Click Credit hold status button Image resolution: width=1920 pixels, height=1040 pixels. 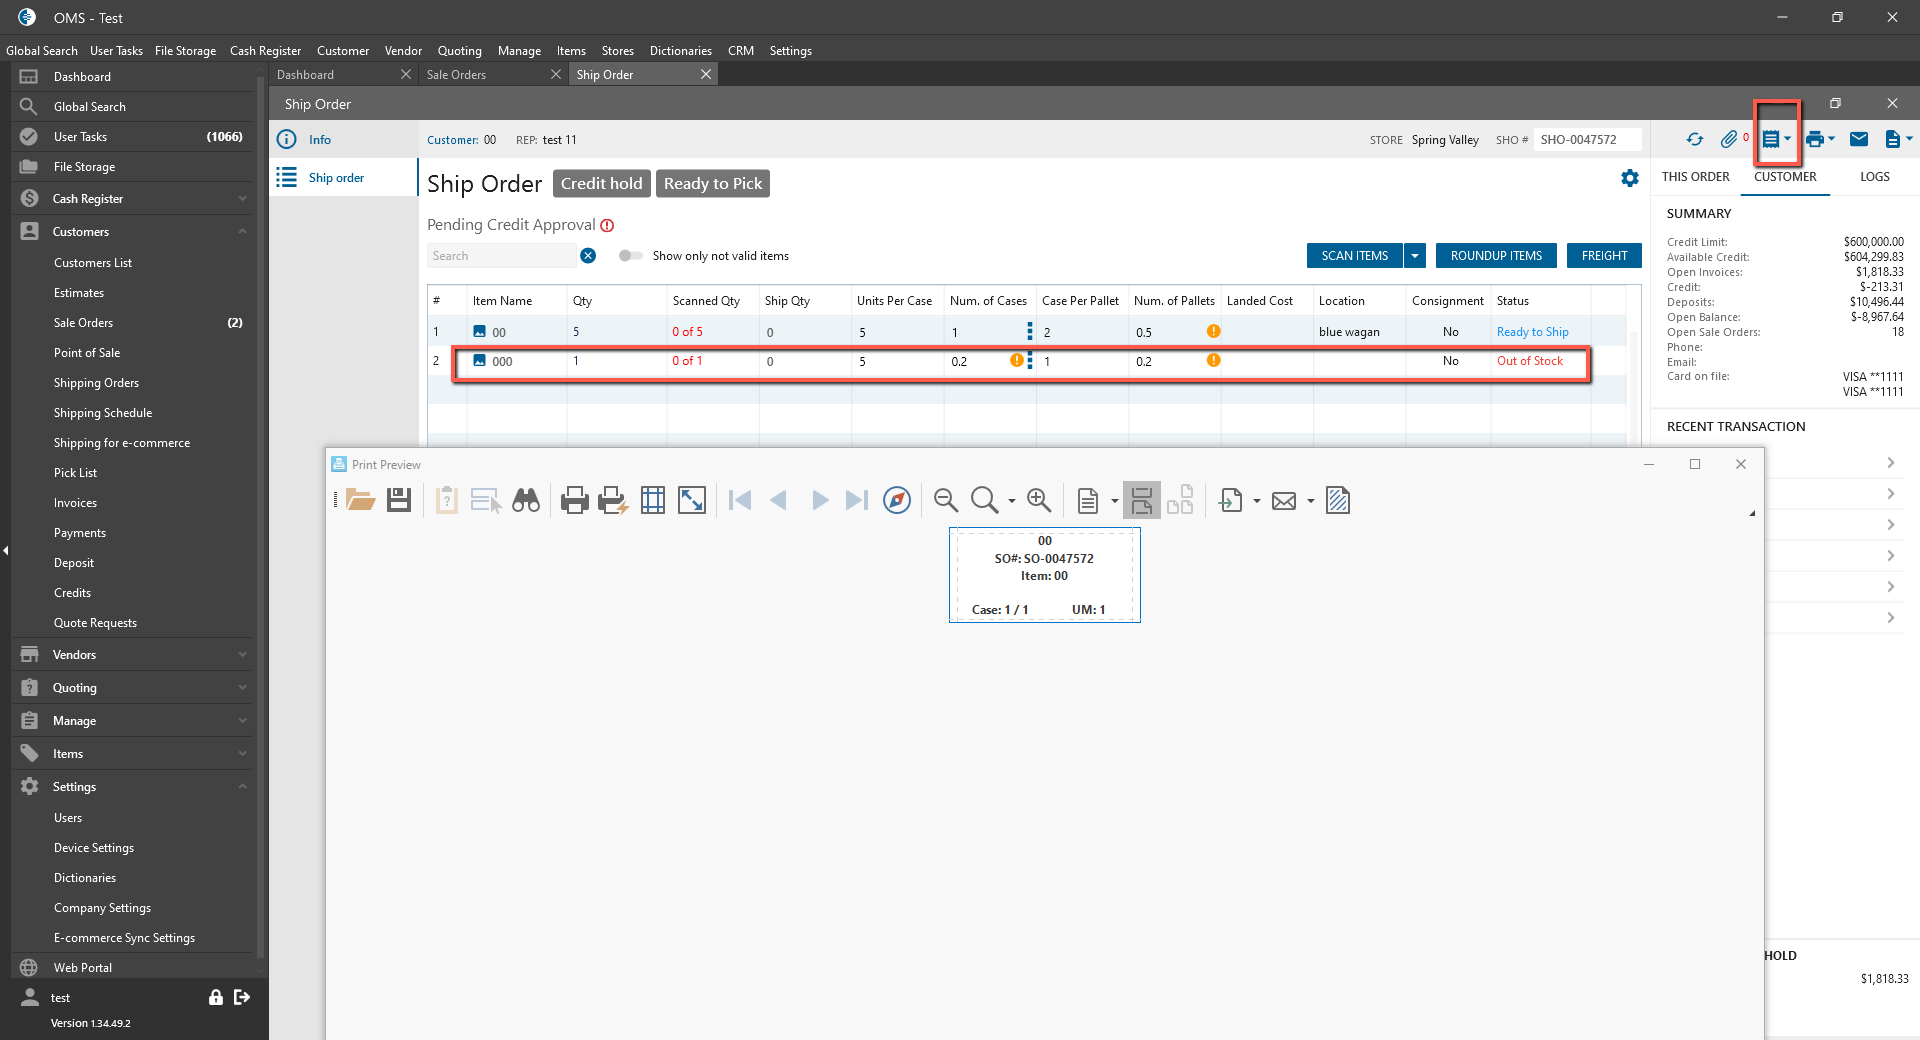pos(602,184)
